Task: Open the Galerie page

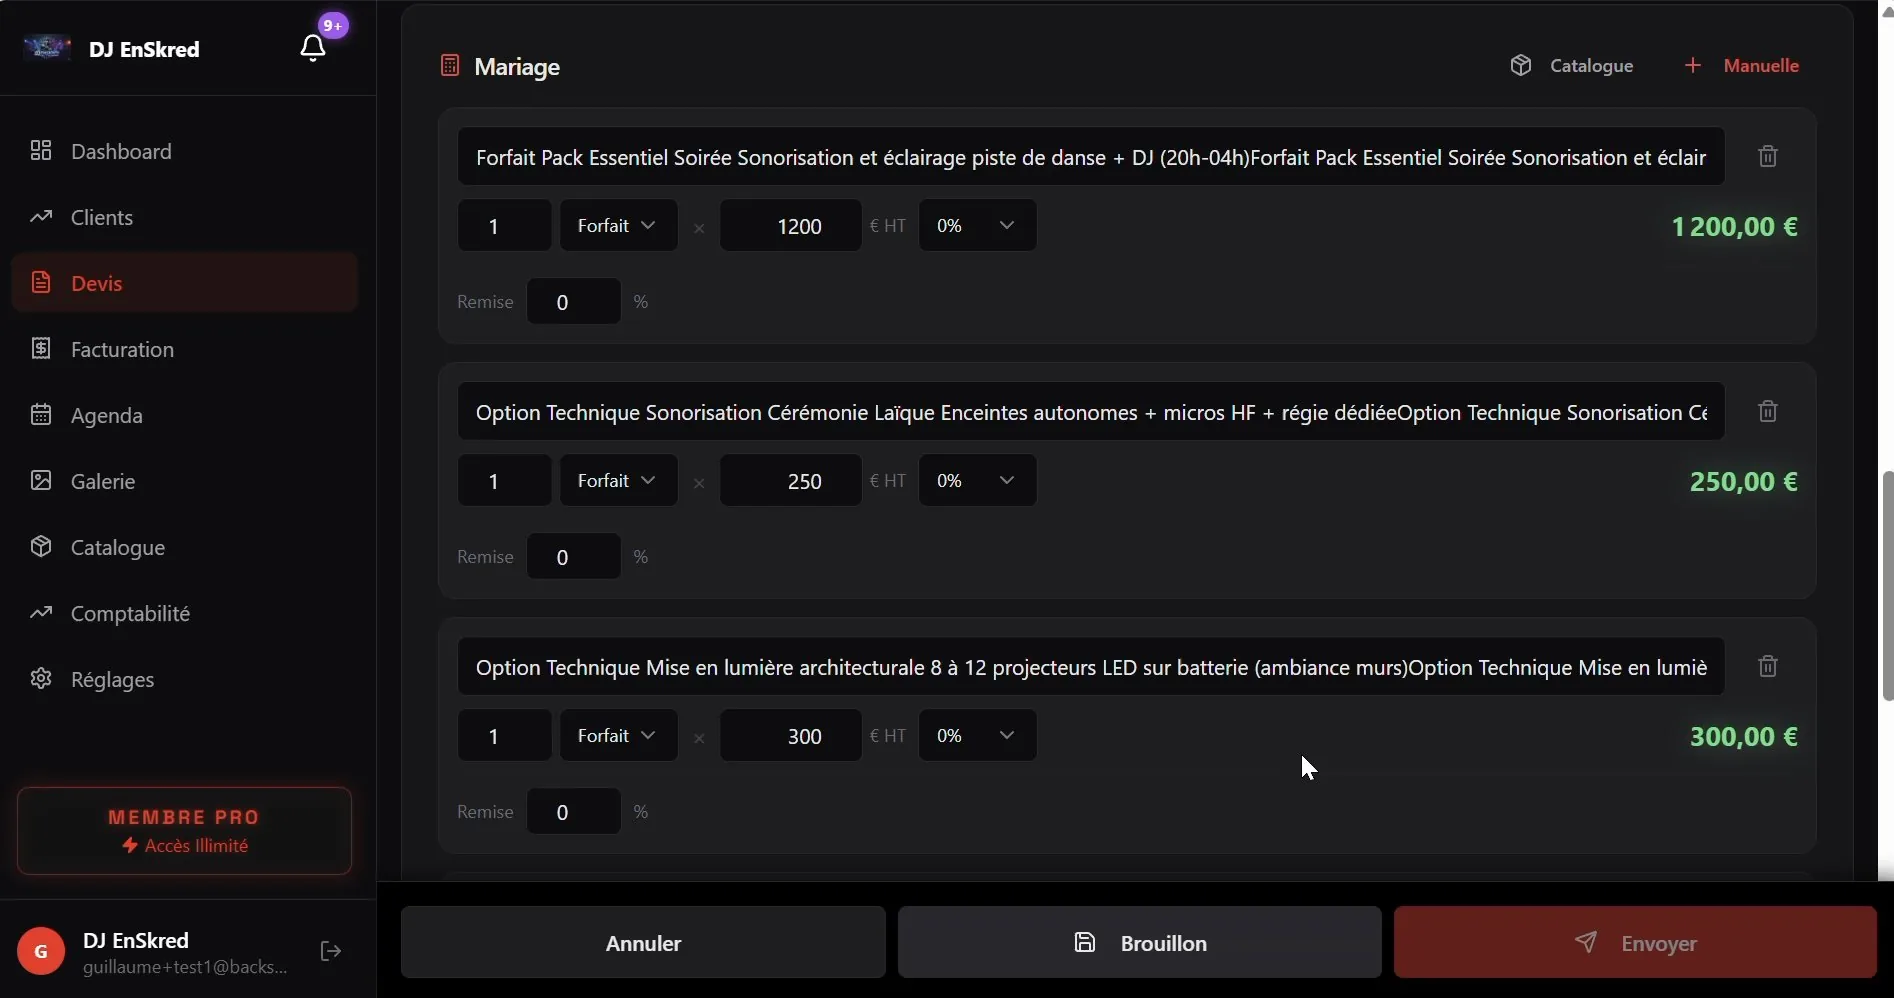Action: (x=185, y=481)
